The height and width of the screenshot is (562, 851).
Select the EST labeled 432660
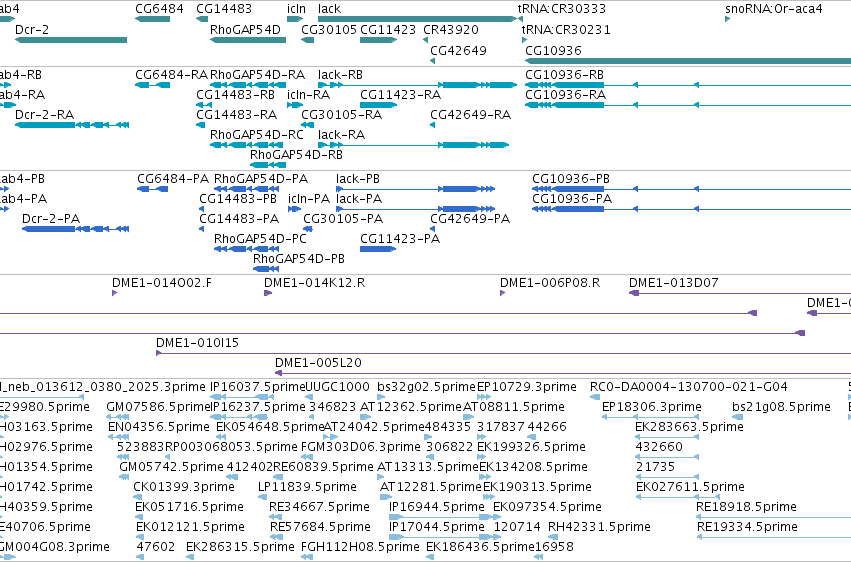pos(659,448)
